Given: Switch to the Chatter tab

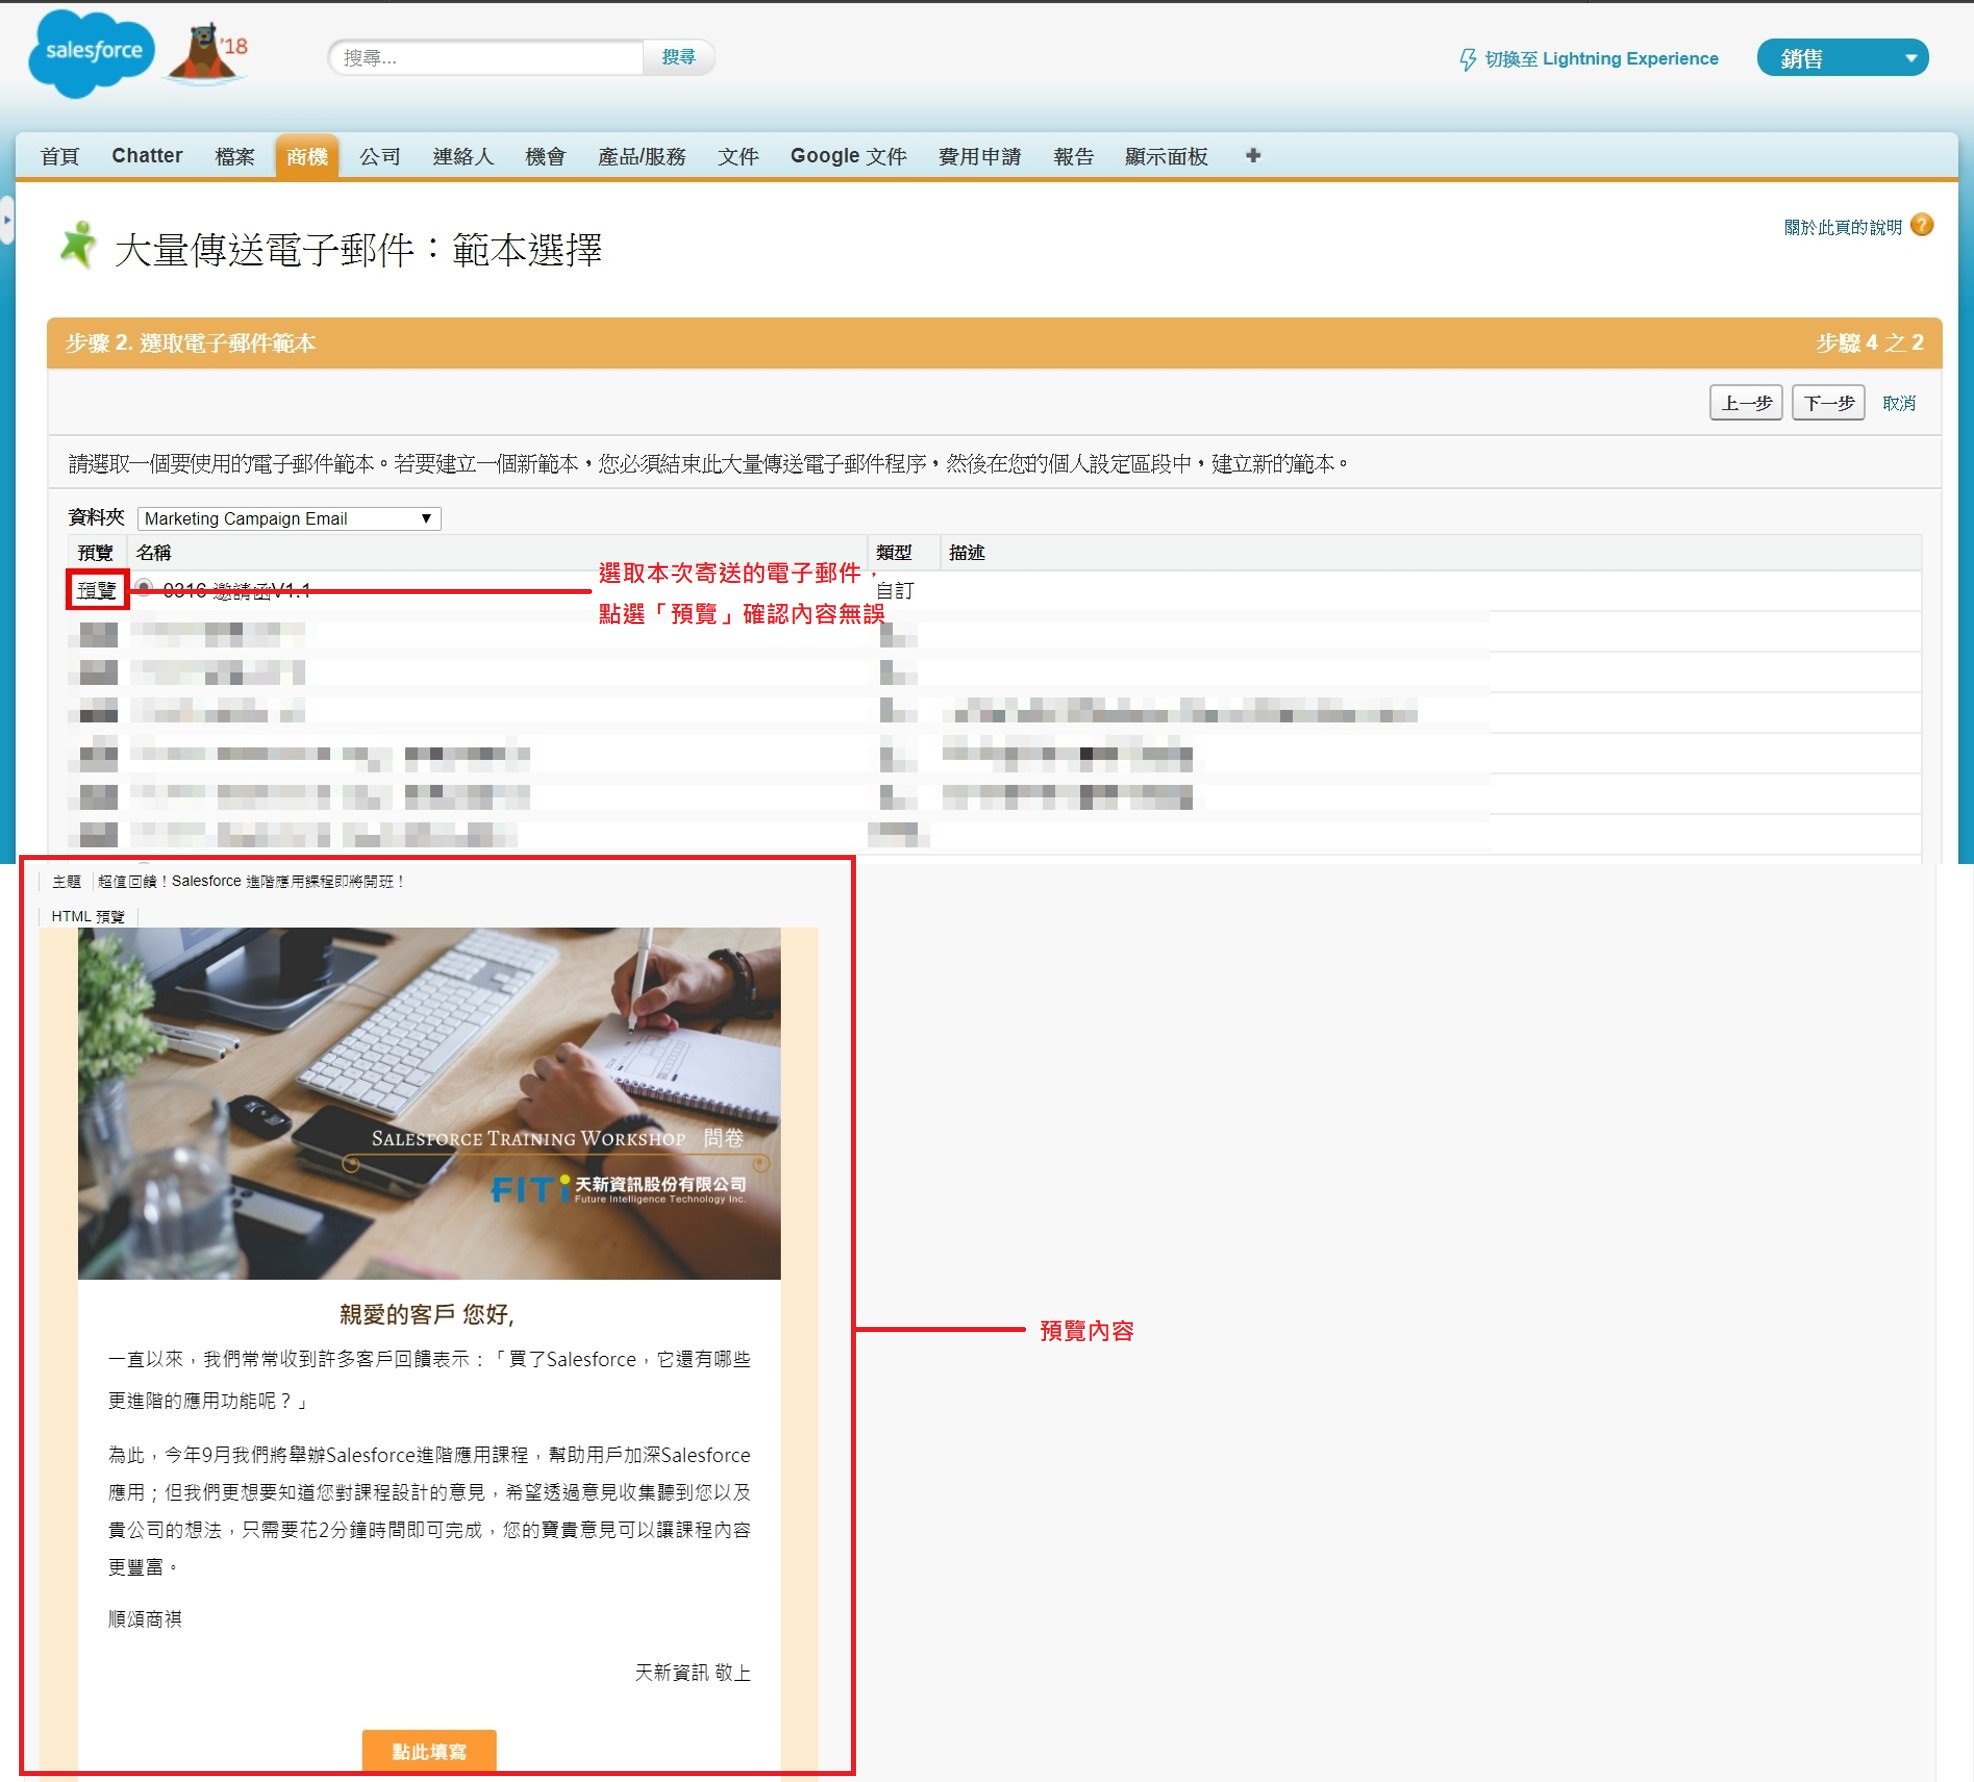Looking at the screenshot, I should coord(146,155).
